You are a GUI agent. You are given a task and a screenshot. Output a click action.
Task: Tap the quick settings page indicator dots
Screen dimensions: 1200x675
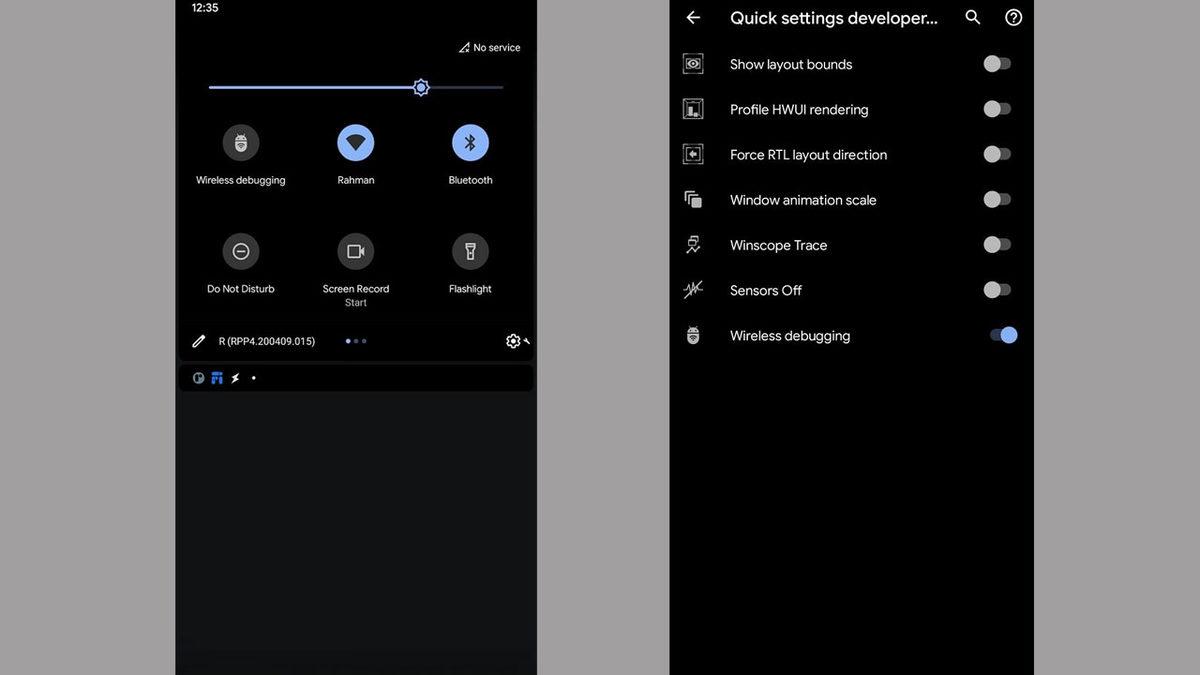click(356, 341)
